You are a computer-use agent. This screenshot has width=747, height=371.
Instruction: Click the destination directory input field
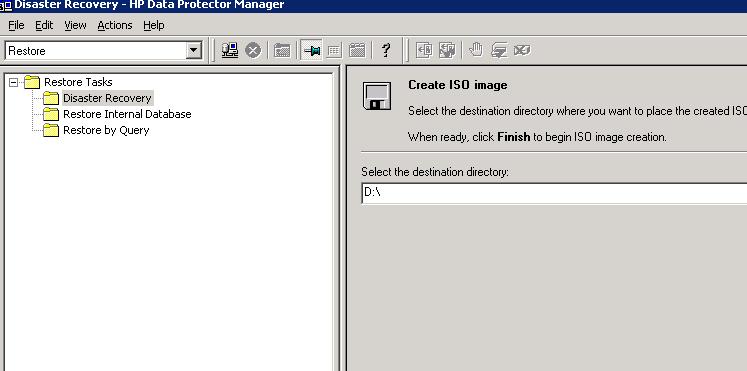[554, 193]
